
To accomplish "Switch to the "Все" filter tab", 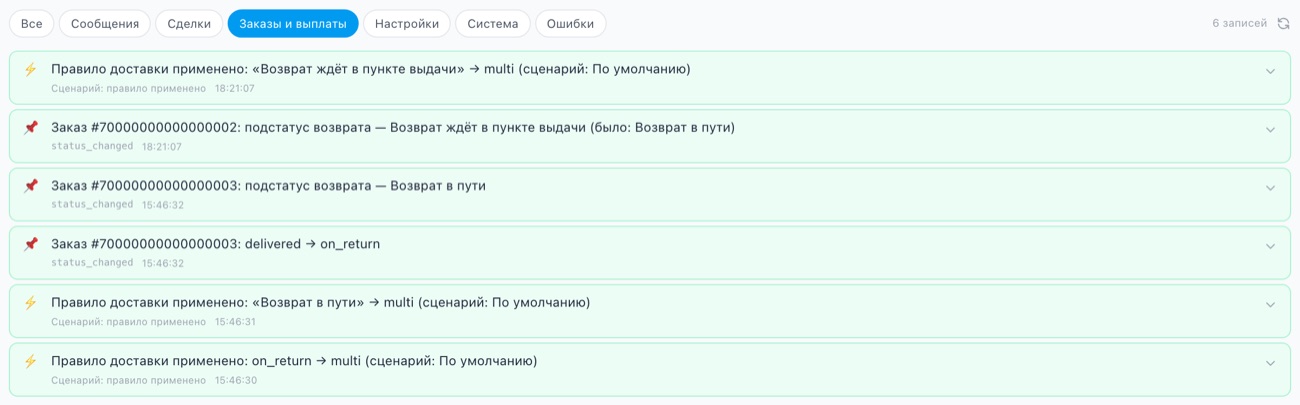I will pos(32,23).
